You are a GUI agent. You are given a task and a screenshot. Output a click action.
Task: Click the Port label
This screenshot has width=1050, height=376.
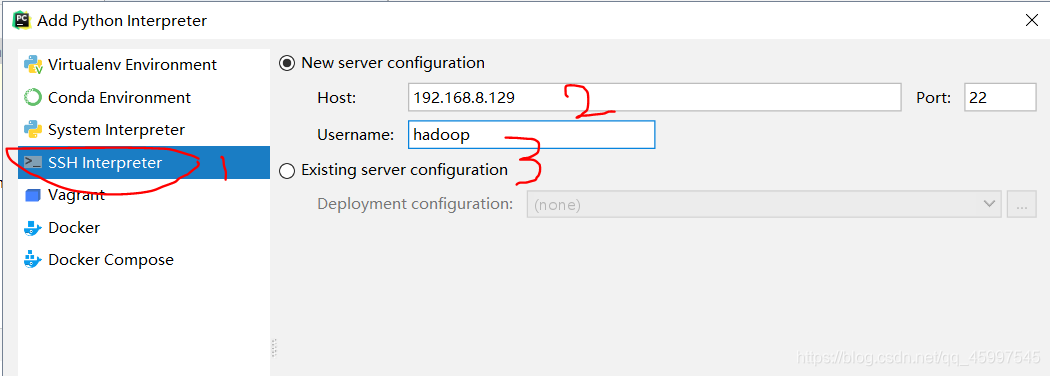click(x=933, y=98)
